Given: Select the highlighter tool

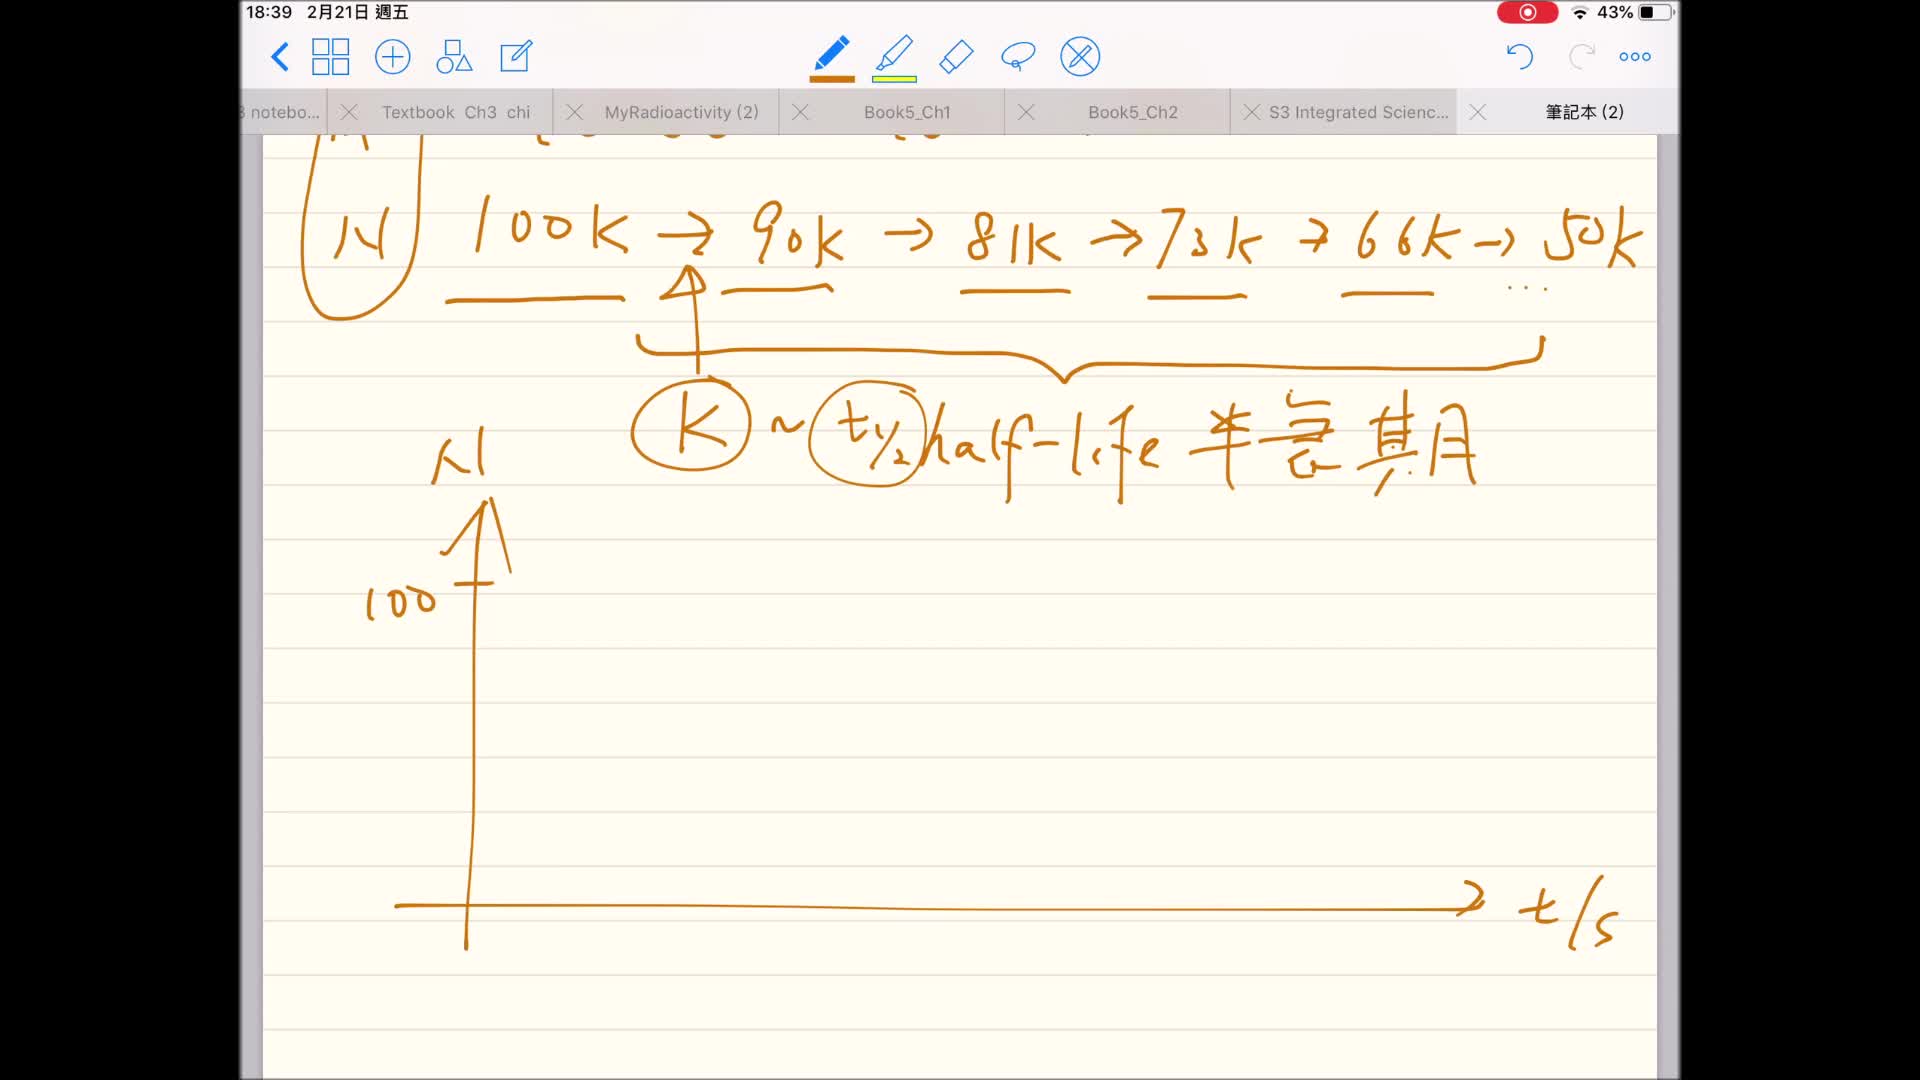Looking at the screenshot, I should 894,53.
